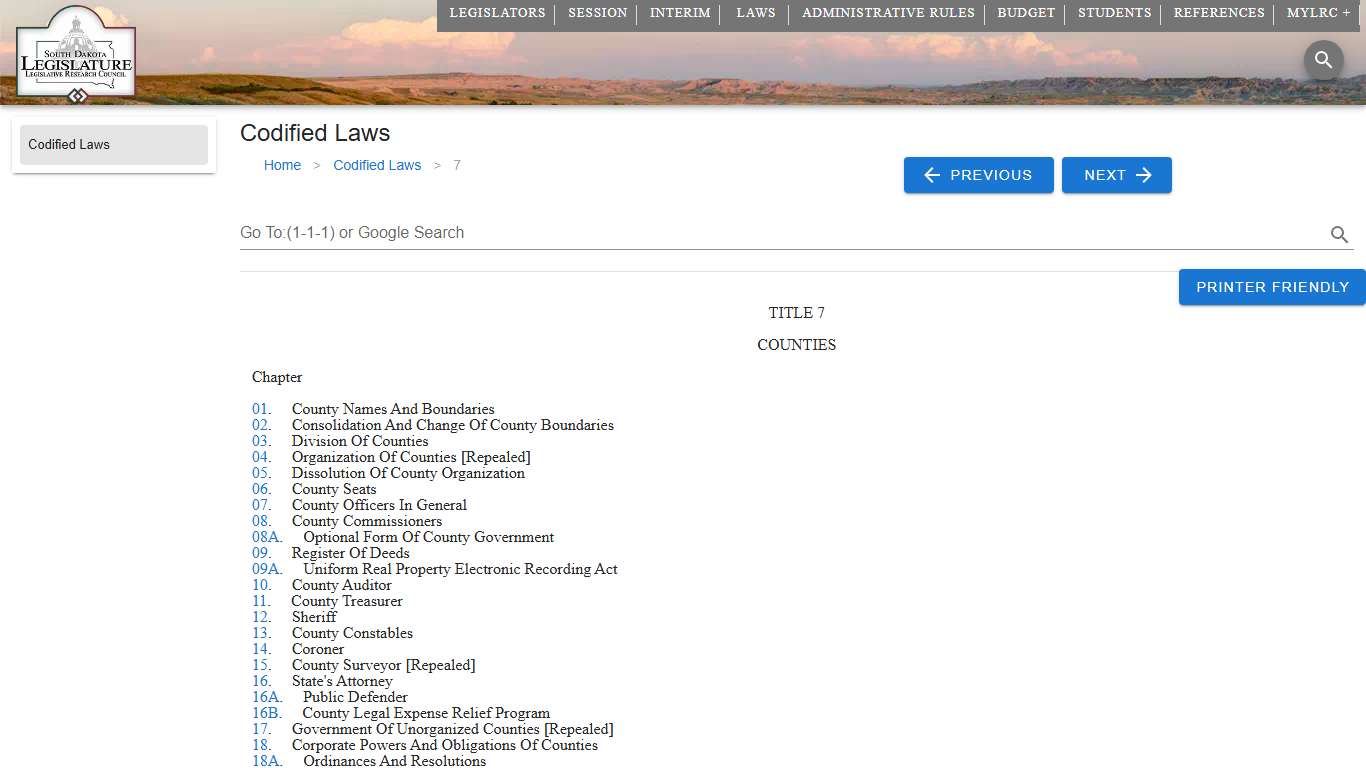
Task: Click the NEXT button
Action: click(1117, 175)
